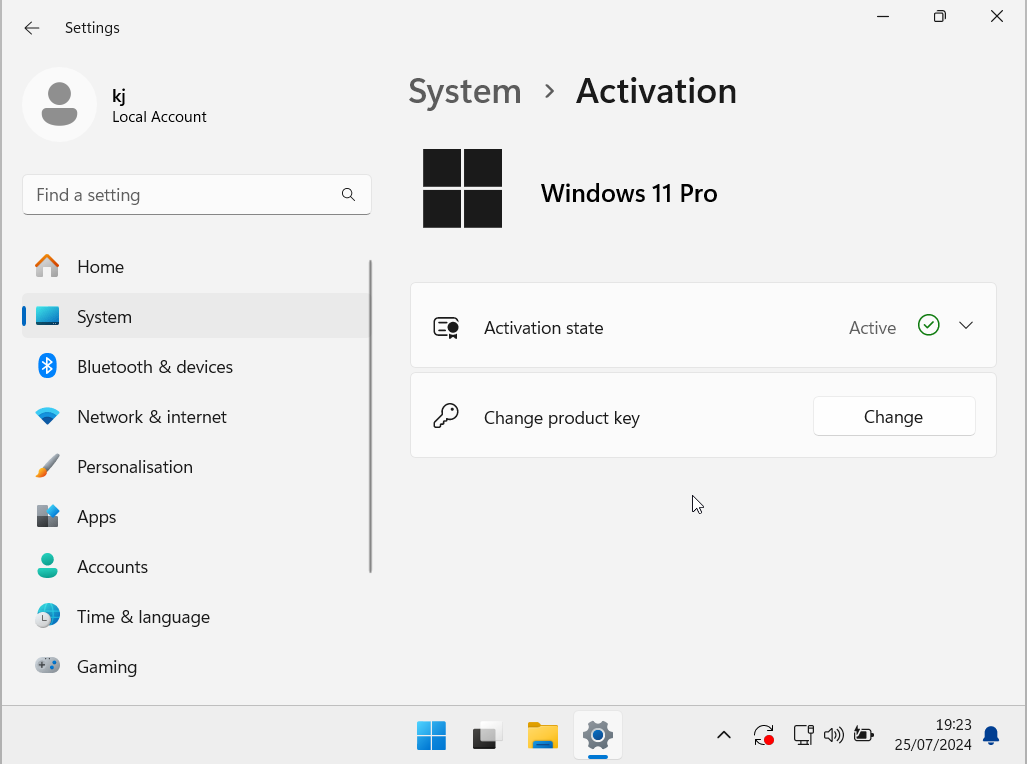This screenshot has width=1027, height=764.
Task: Click the Gaming controller icon
Action: coord(47,666)
